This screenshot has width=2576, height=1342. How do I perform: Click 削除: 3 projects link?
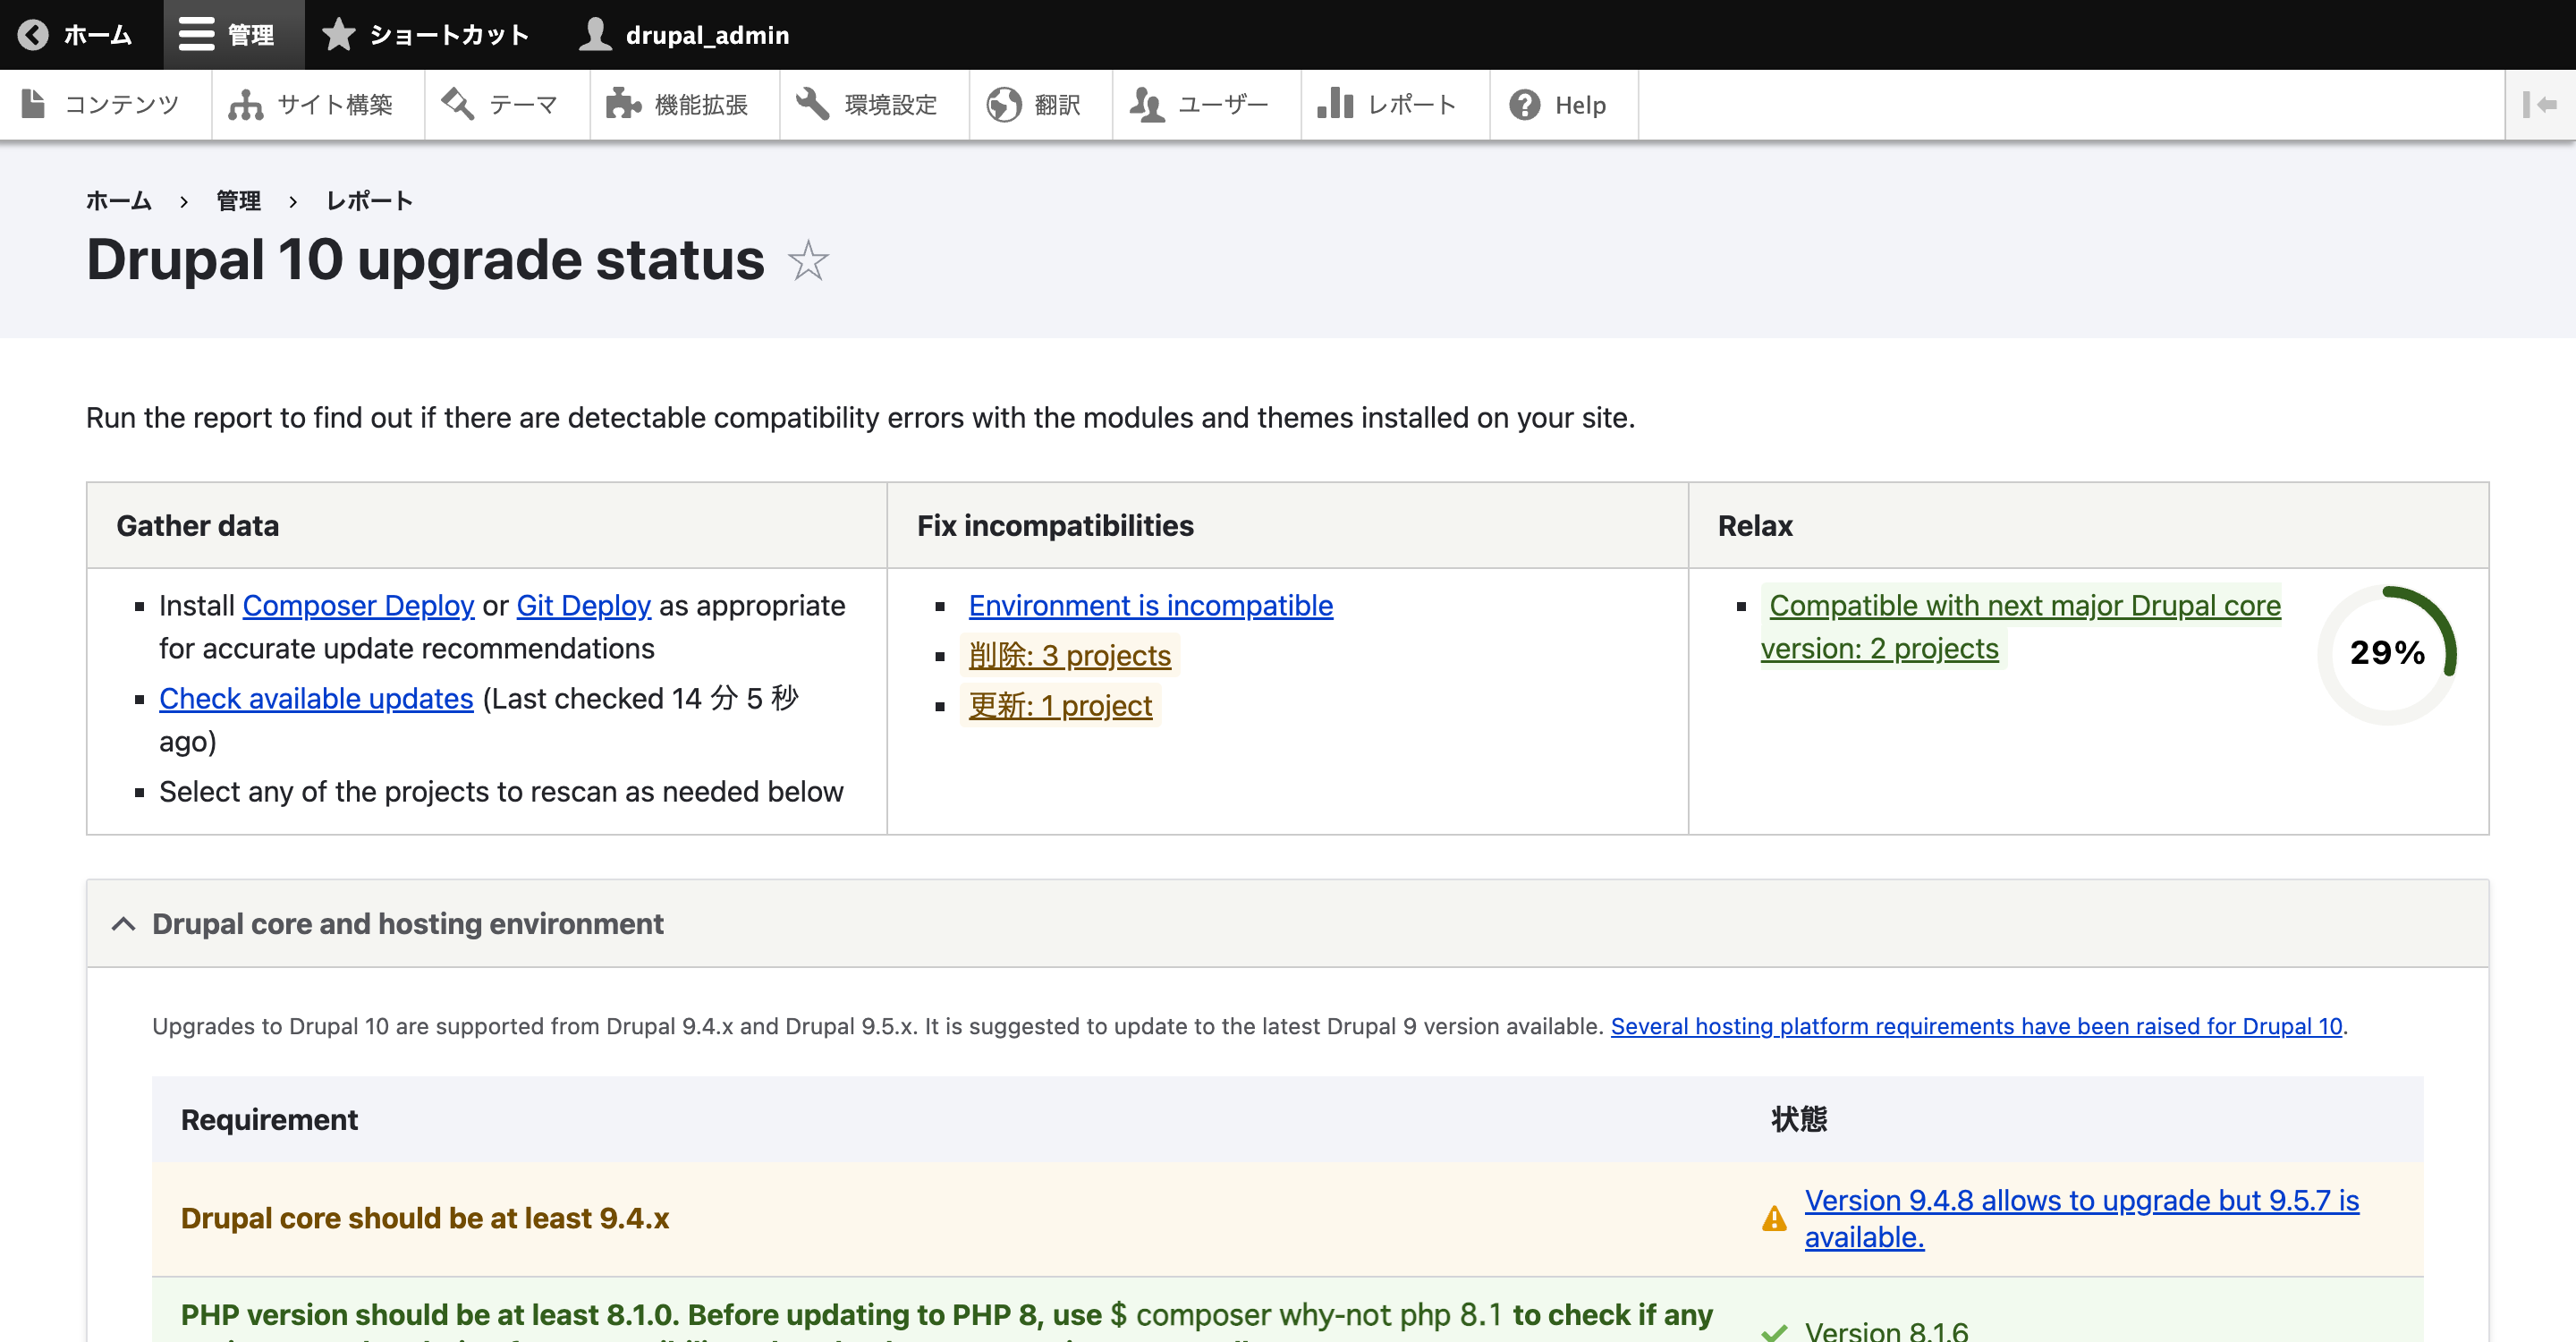point(1069,655)
